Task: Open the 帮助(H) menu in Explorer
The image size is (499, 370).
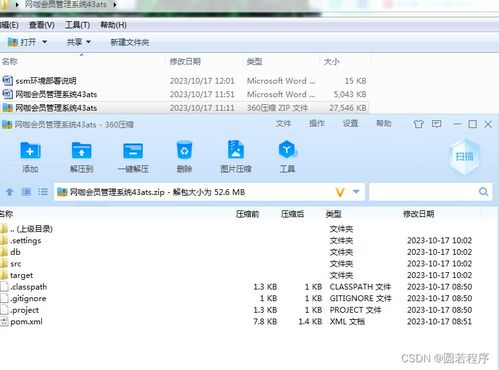Action: pyautogui.click(x=113, y=25)
